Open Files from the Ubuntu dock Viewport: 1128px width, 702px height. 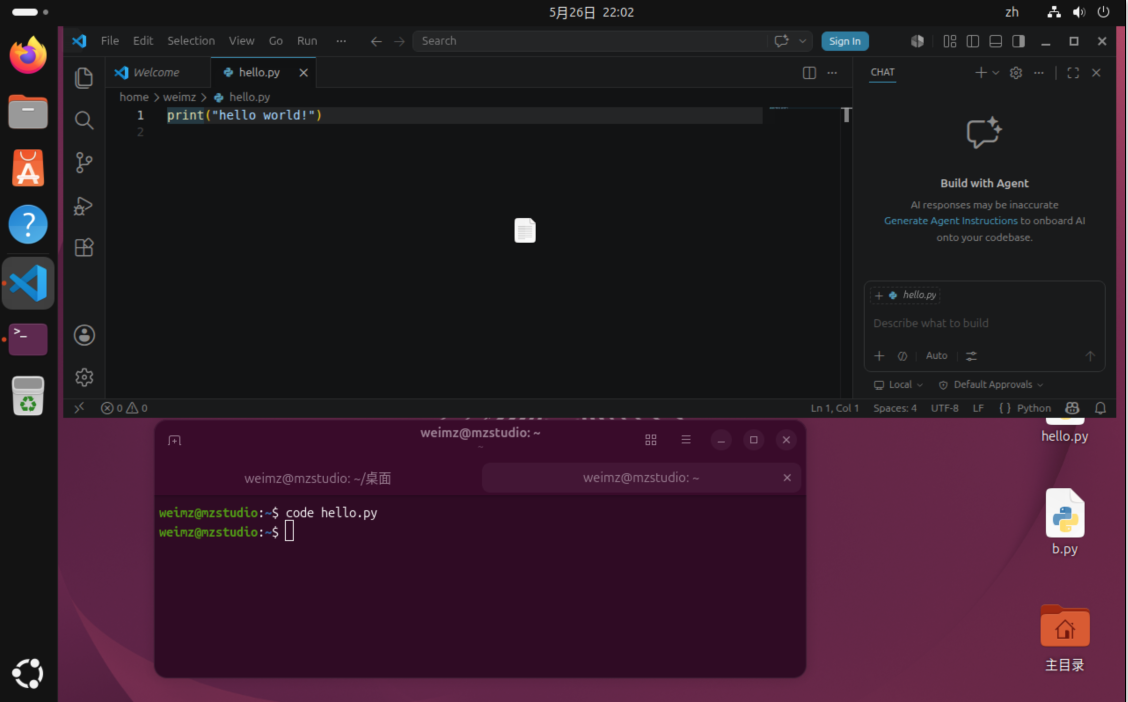coord(28,111)
